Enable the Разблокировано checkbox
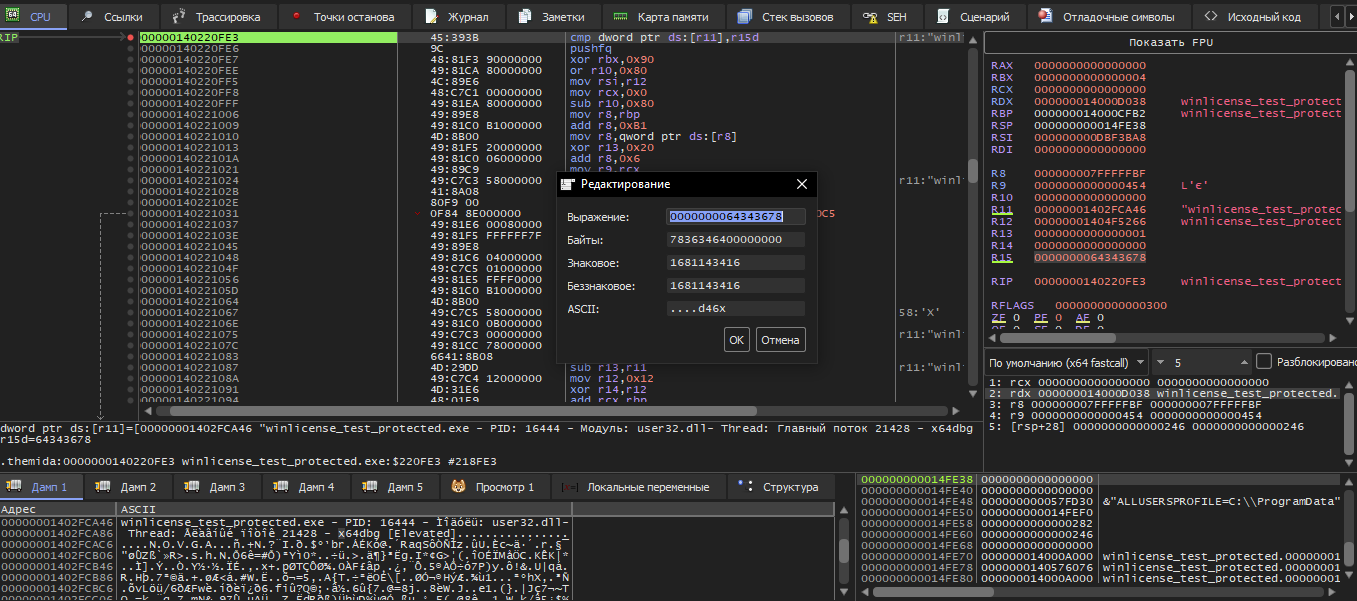The height and width of the screenshot is (601, 1357). (1264, 361)
